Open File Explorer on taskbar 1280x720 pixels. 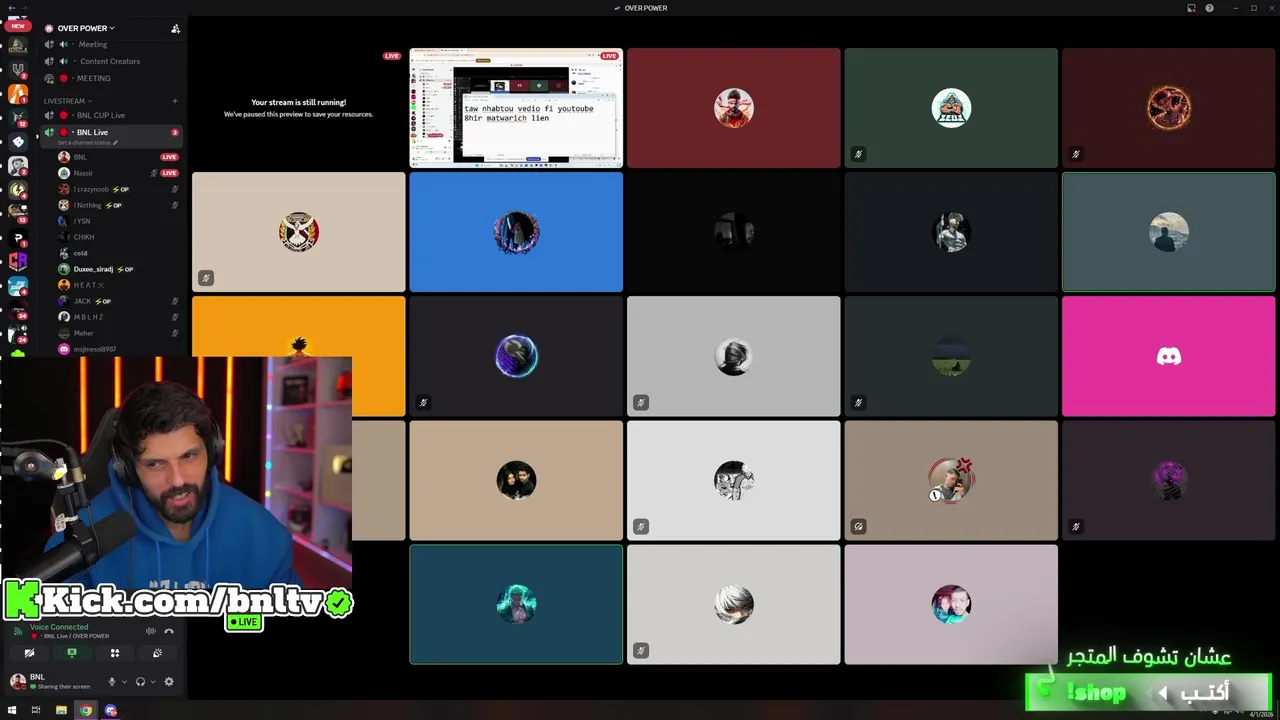click(61, 710)
